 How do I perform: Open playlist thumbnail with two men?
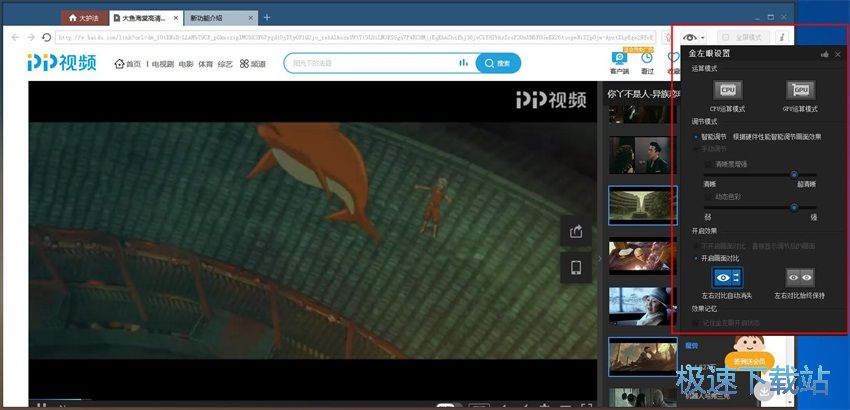click(642, 154)
